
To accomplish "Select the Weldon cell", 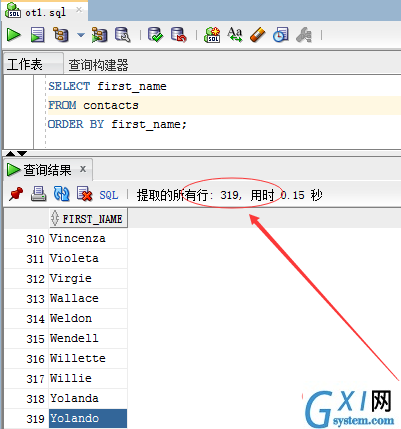I will click(88, 319).
